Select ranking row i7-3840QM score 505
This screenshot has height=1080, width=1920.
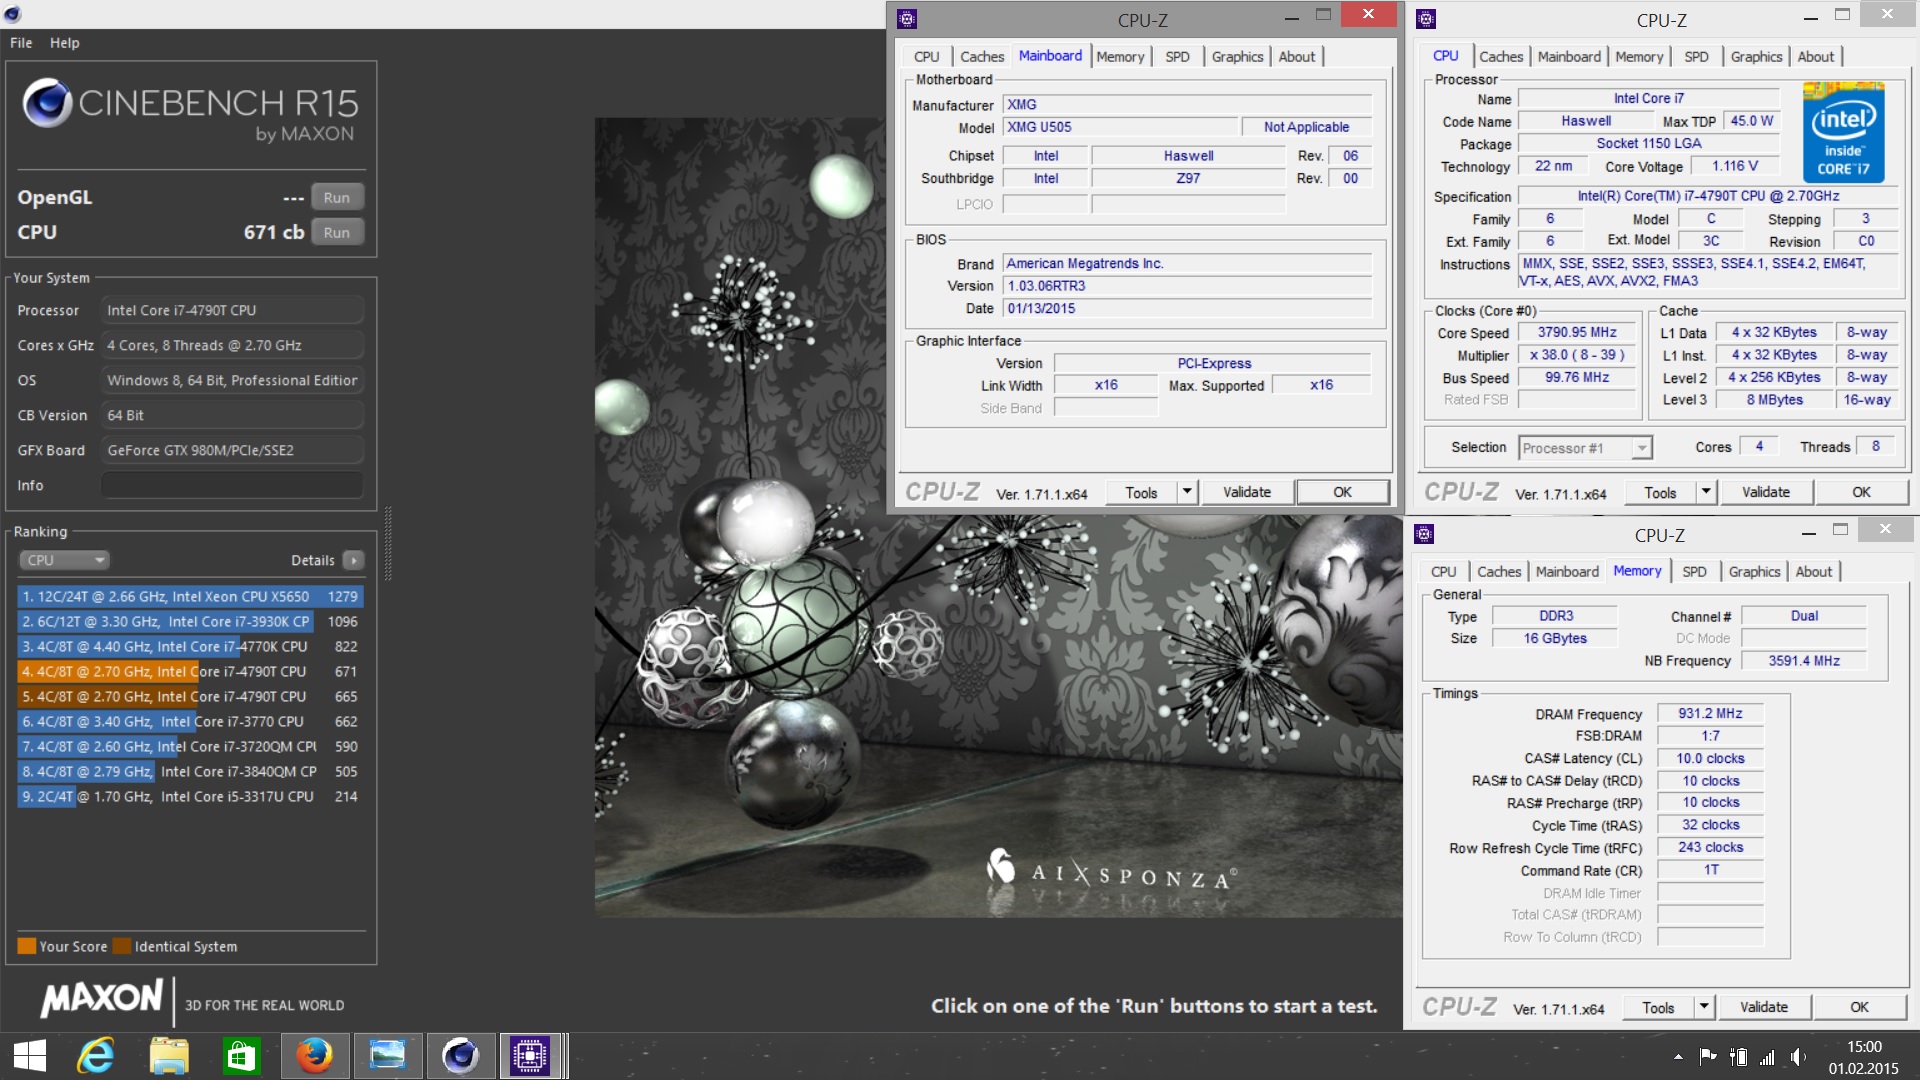point(190,771)
